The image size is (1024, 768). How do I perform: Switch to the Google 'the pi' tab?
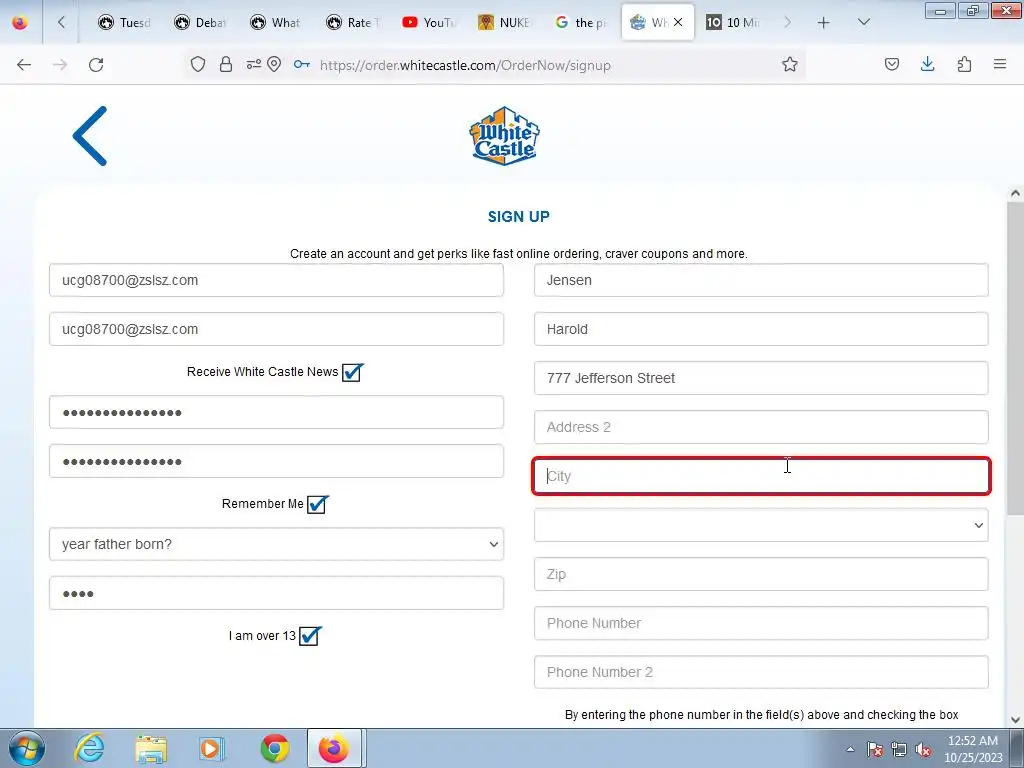(581, 23)
